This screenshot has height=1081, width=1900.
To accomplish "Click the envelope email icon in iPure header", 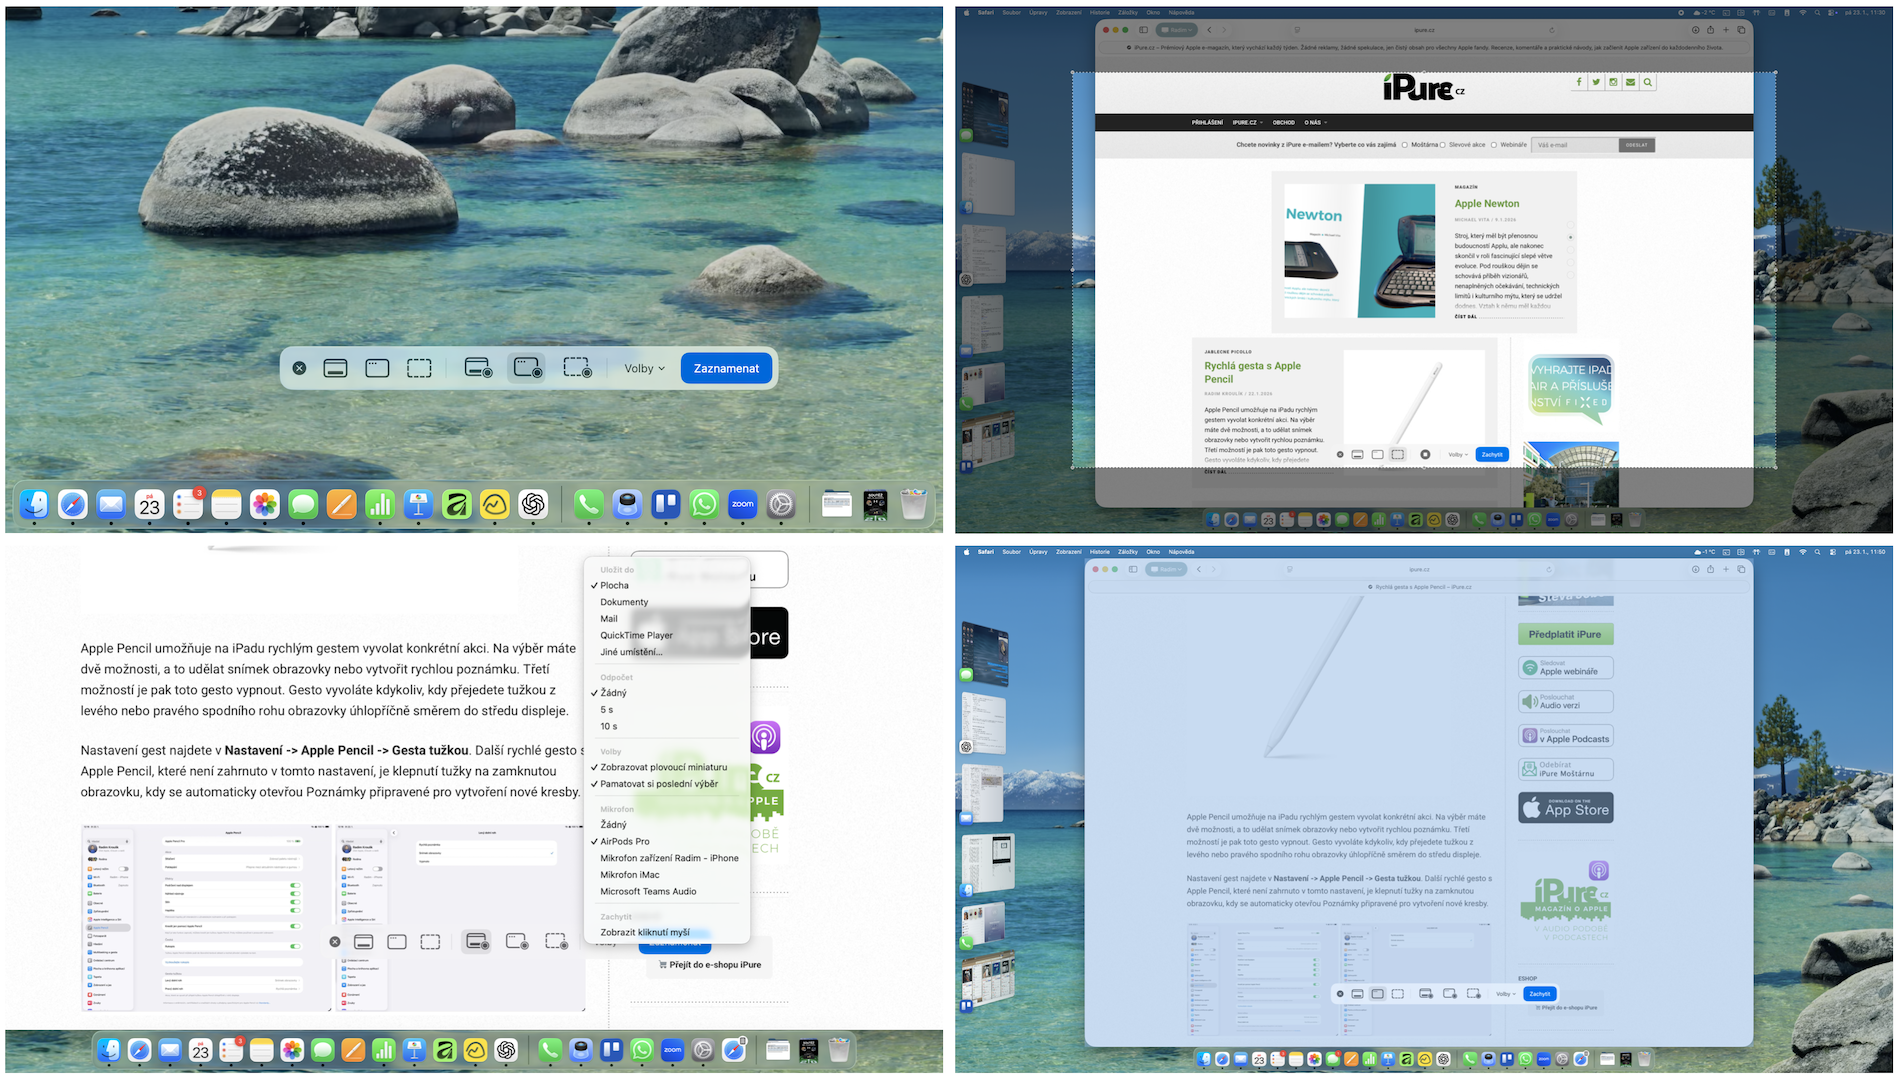I will 1630,82.
